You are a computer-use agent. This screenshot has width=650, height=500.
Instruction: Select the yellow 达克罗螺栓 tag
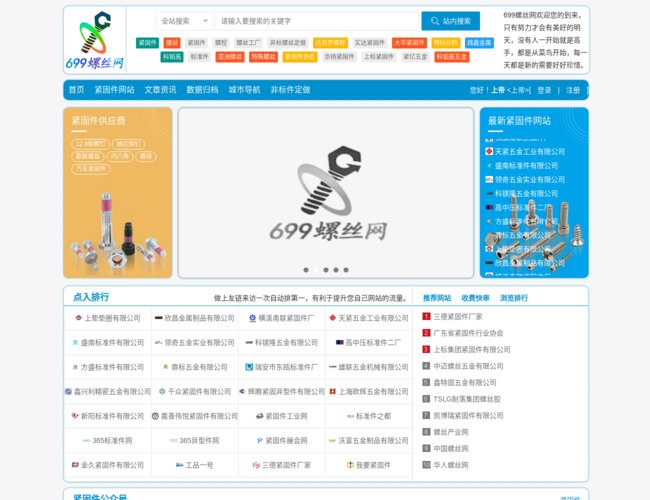330,43
